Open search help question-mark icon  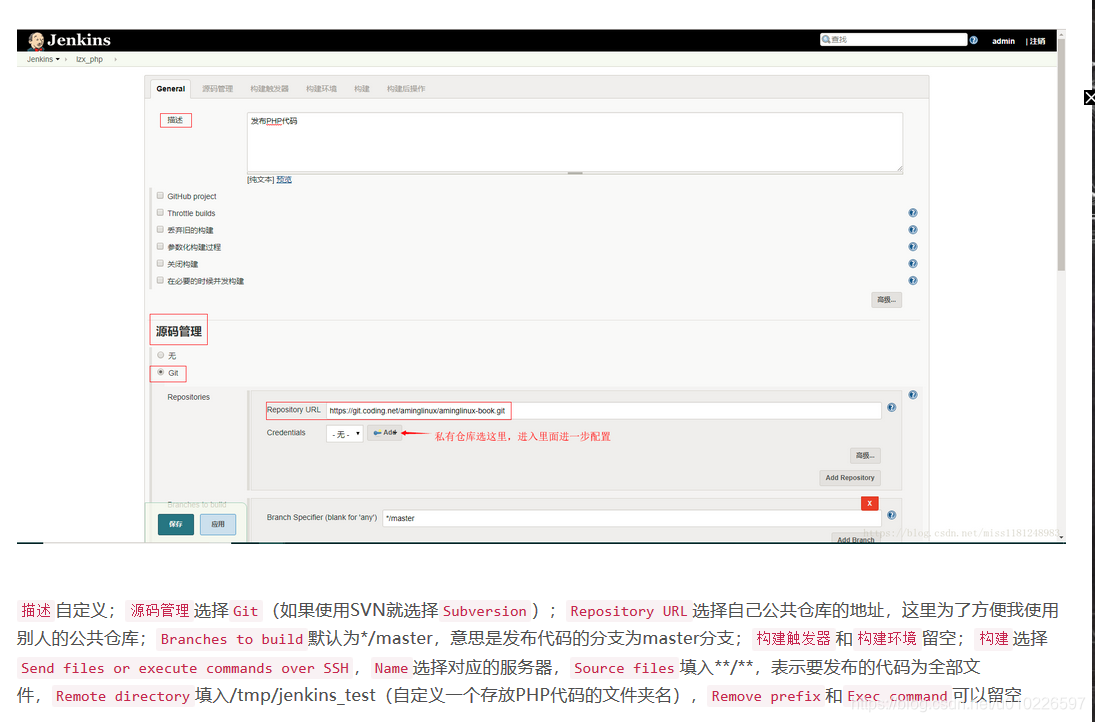[x=973, y=40]
